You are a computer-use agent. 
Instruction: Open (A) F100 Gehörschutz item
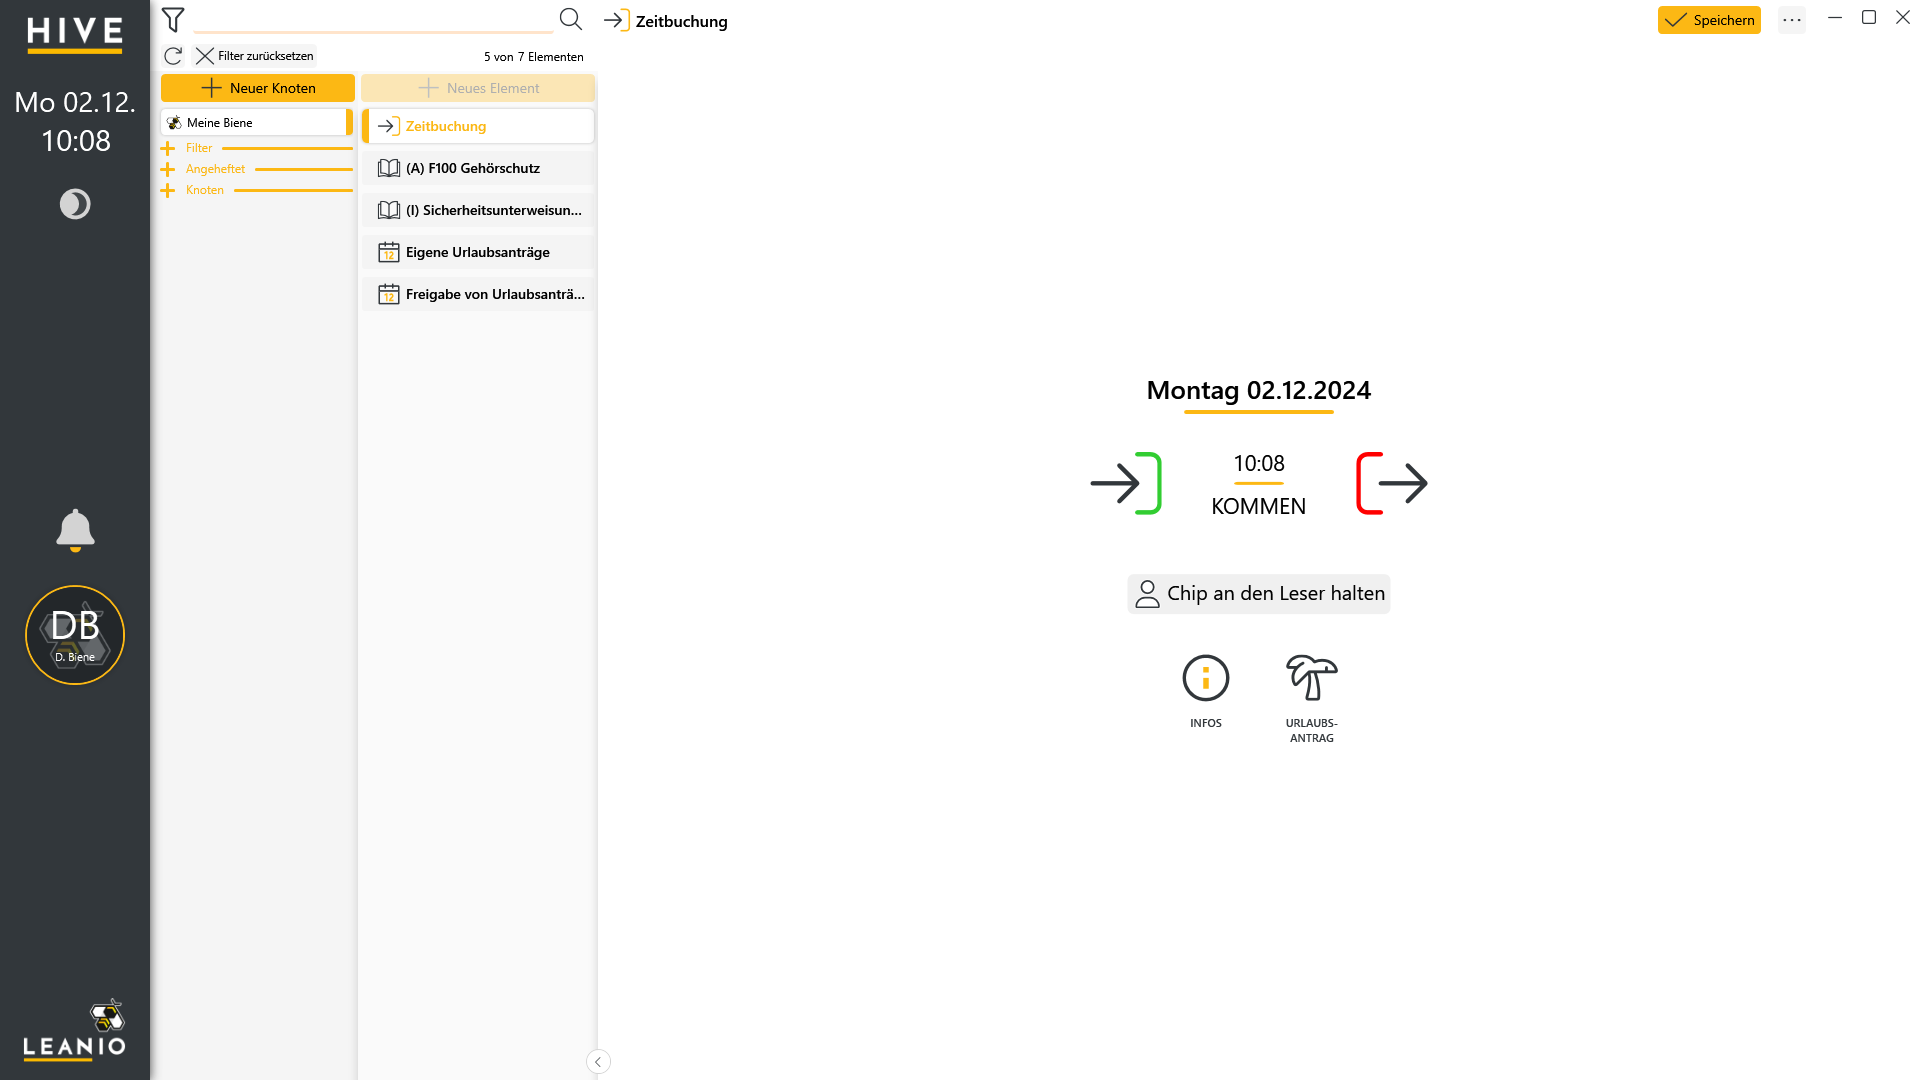coord(478,168)
